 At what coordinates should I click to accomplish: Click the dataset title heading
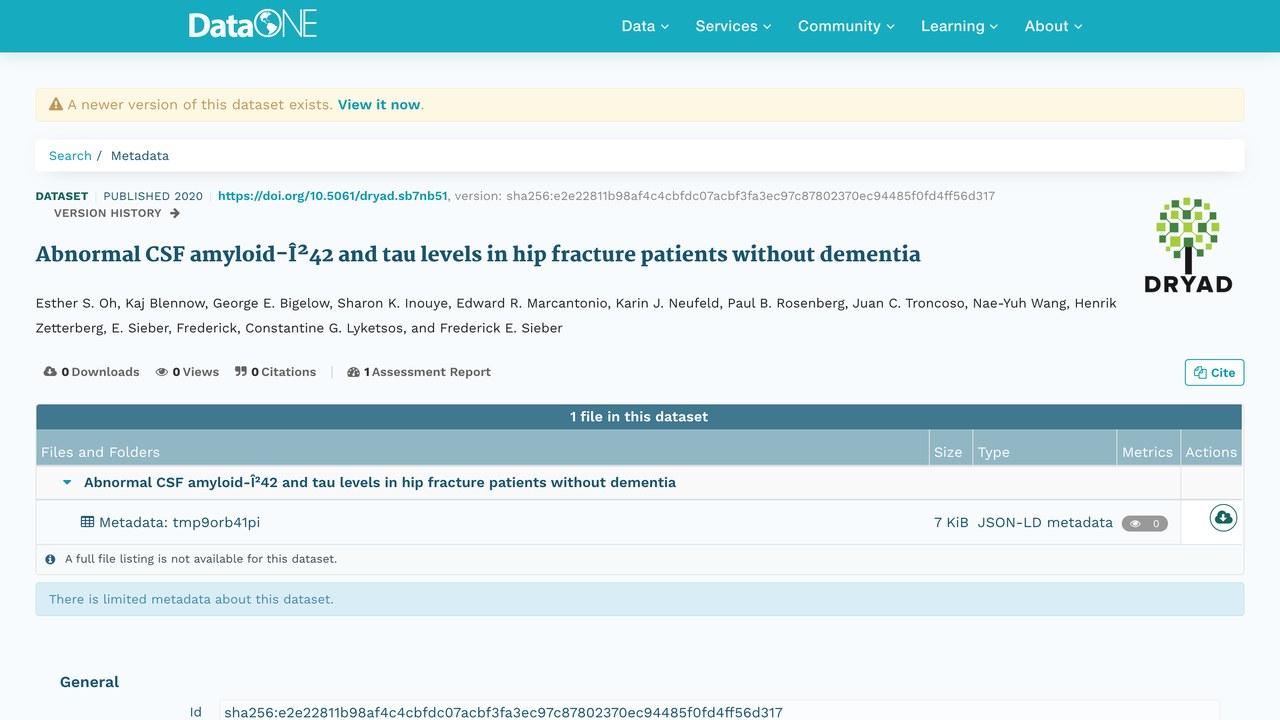pyautogui.click(x=478, y=254)
